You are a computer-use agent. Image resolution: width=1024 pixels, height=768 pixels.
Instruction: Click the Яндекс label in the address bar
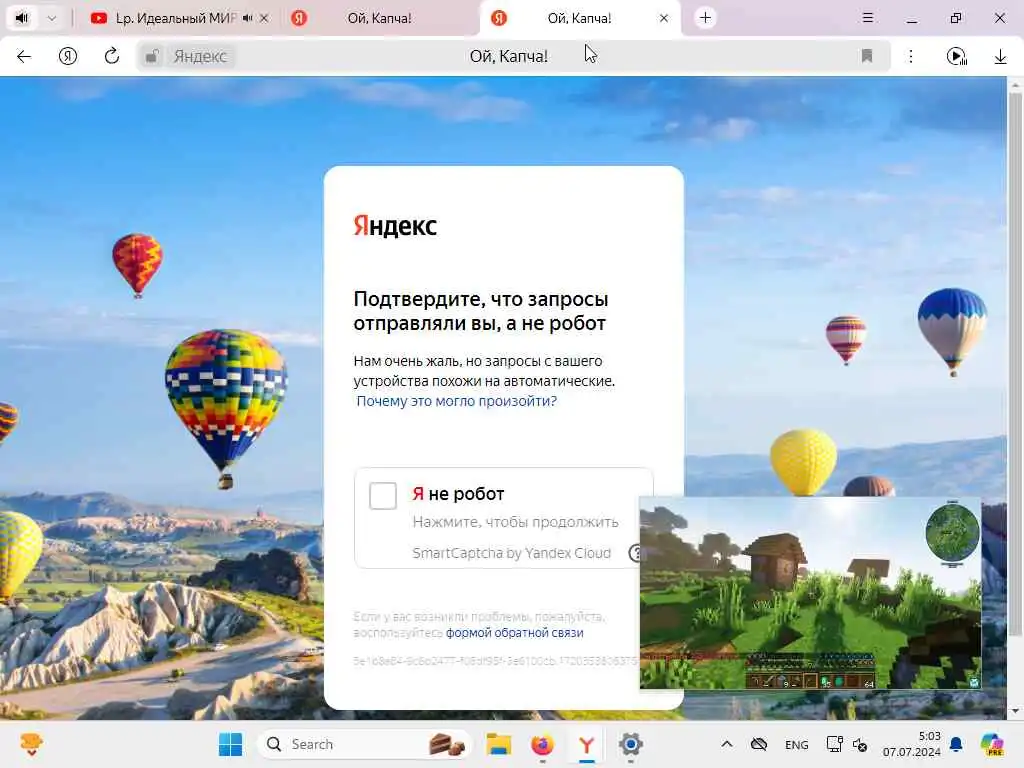coord(200,56)
